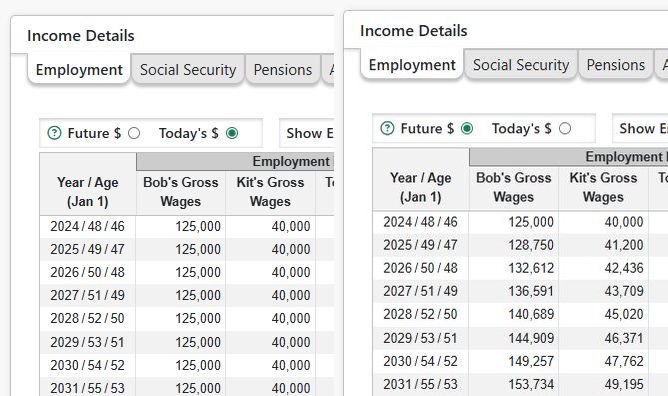Screen dimensions: 668x396
Task: Open help icon beside Future $ in left panel
Action: point(55,133)
